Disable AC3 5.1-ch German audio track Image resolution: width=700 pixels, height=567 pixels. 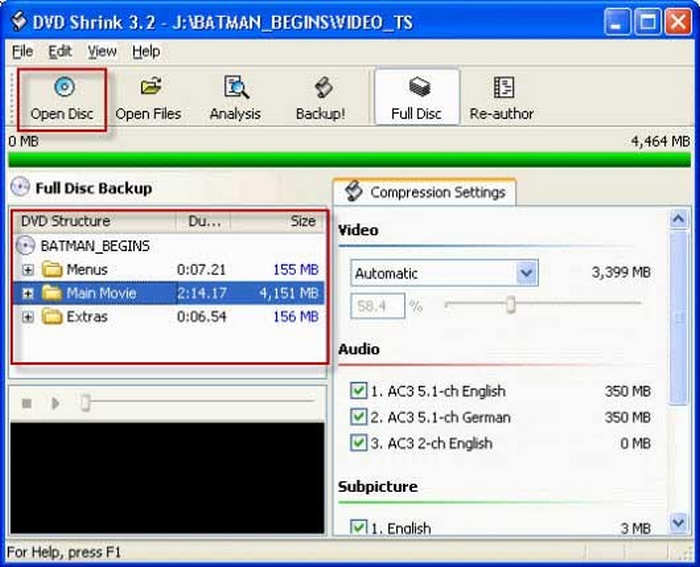359,417
